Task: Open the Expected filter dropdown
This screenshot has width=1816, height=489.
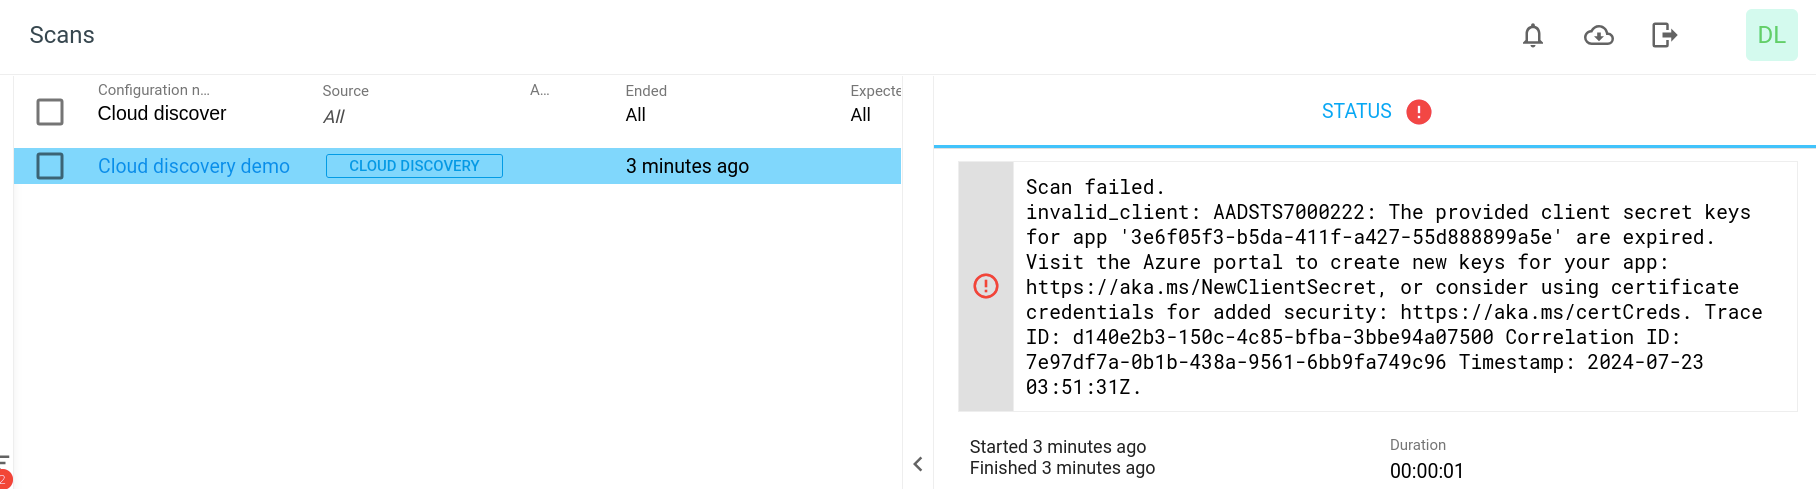Action: click(861, 115)
